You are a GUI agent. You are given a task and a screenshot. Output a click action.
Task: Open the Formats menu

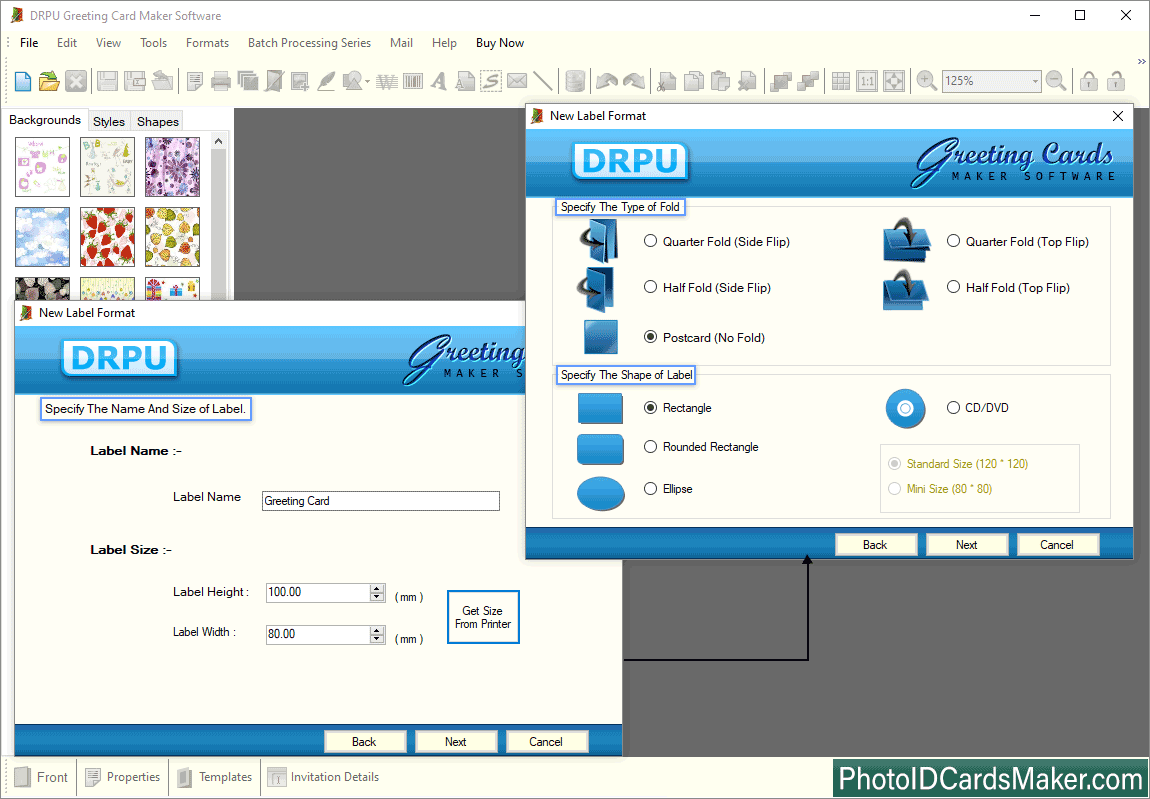pos(208,43)
